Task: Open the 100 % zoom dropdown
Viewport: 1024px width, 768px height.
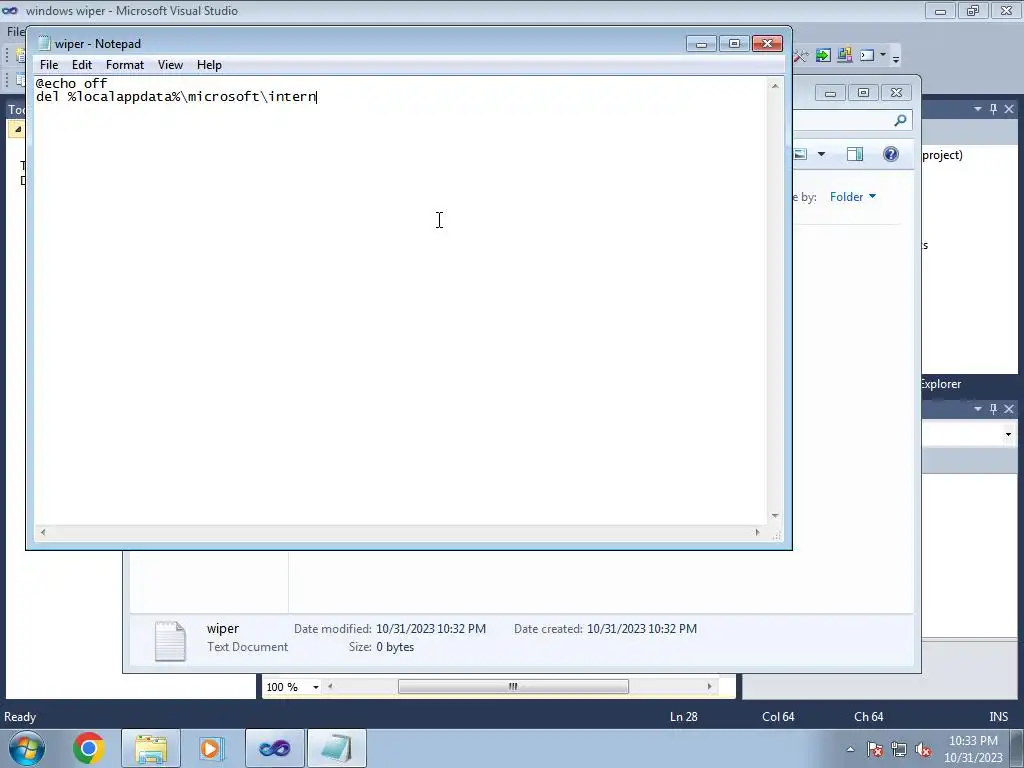Action: coord(315,687)
